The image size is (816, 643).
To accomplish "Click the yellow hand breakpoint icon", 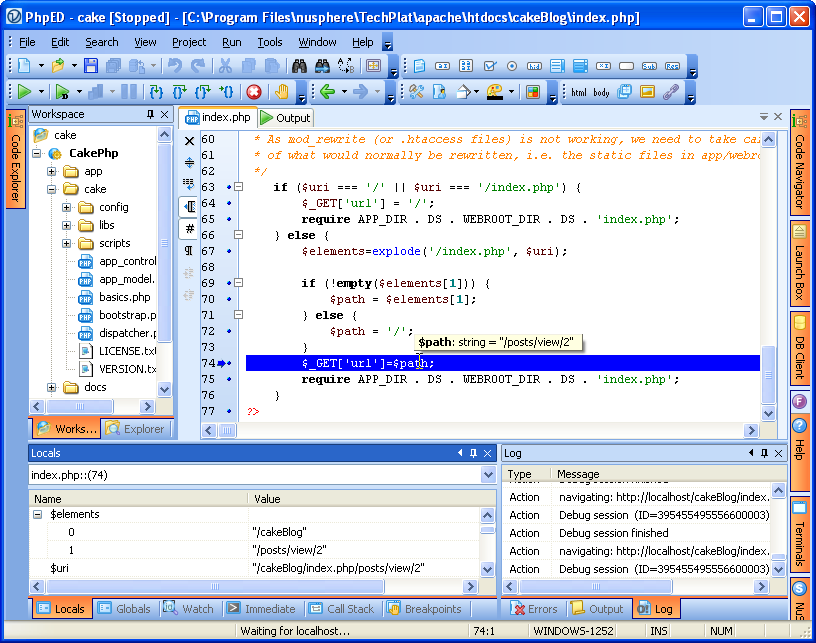I will point(282,92).
